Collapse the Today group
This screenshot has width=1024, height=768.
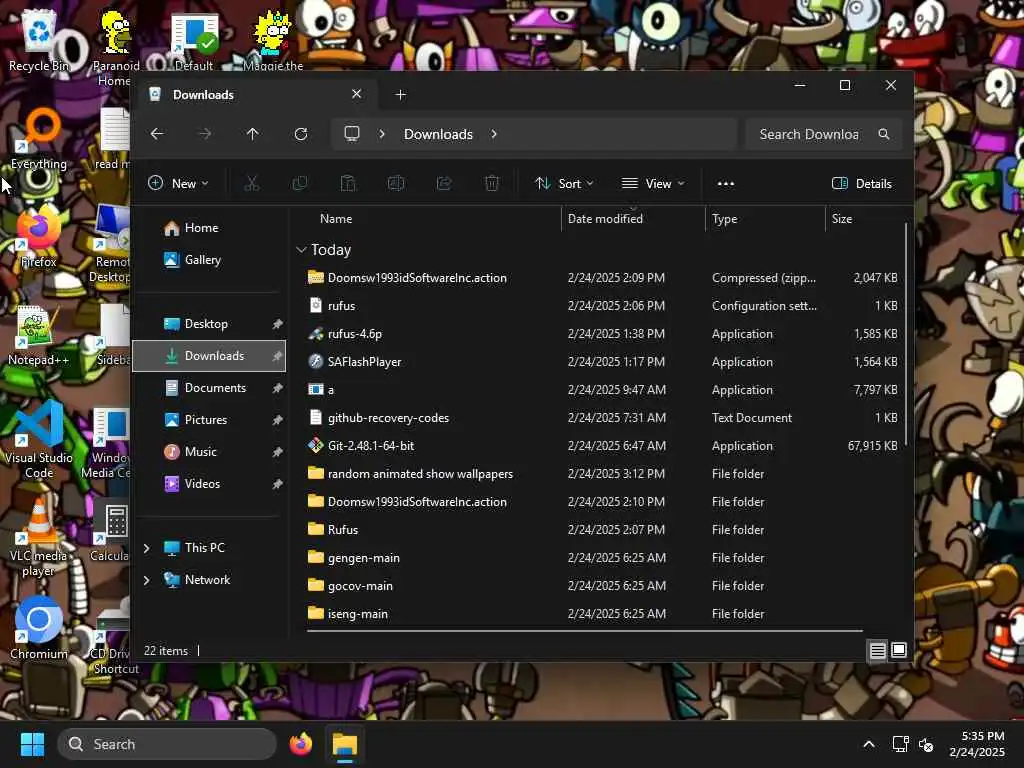coord(301,249)
